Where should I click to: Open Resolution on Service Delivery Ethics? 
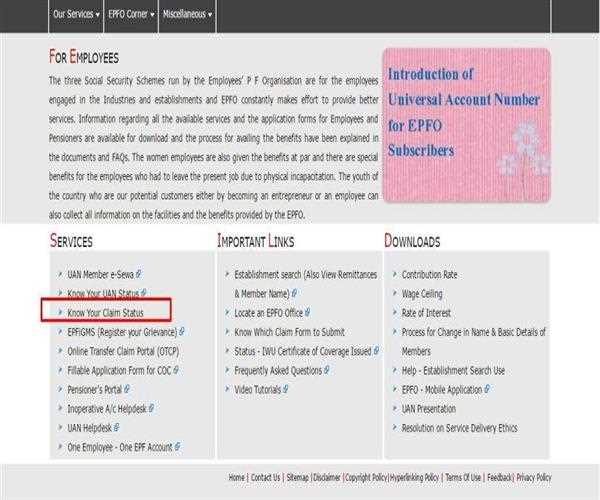click(x=459, y=428)
